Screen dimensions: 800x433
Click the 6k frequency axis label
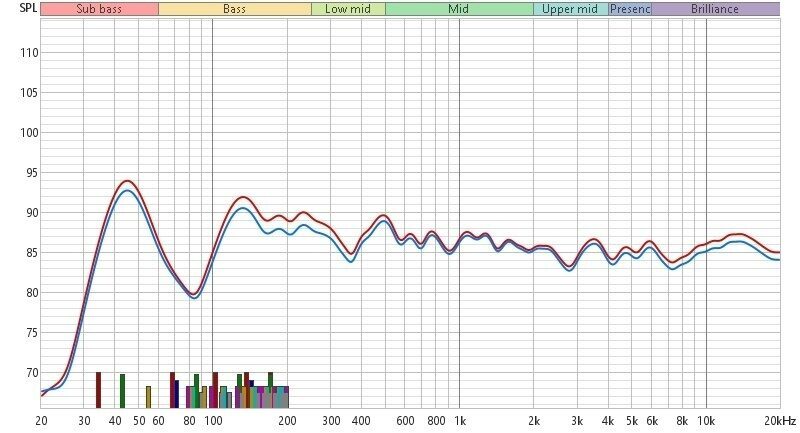(652, 421)
